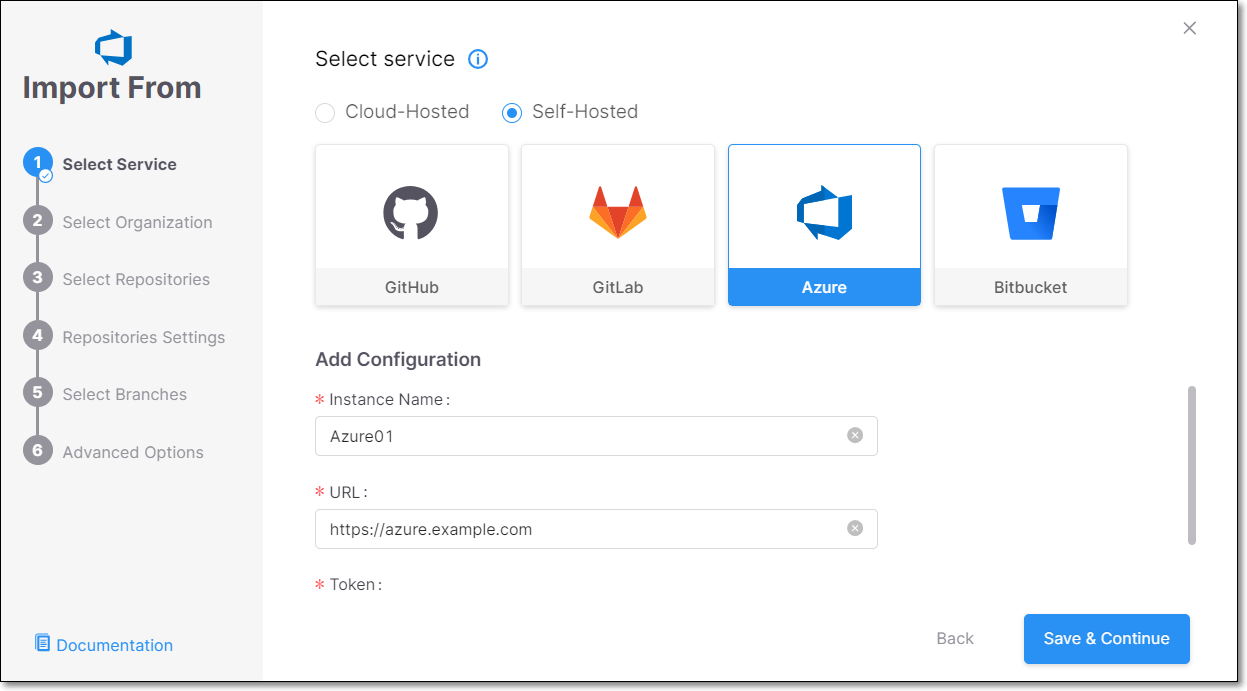Image resolution: width=1247 pixels, height=691 pixels.
Task: Click the Select service heading
Action: pyautogui.click(x=385, y=59)
